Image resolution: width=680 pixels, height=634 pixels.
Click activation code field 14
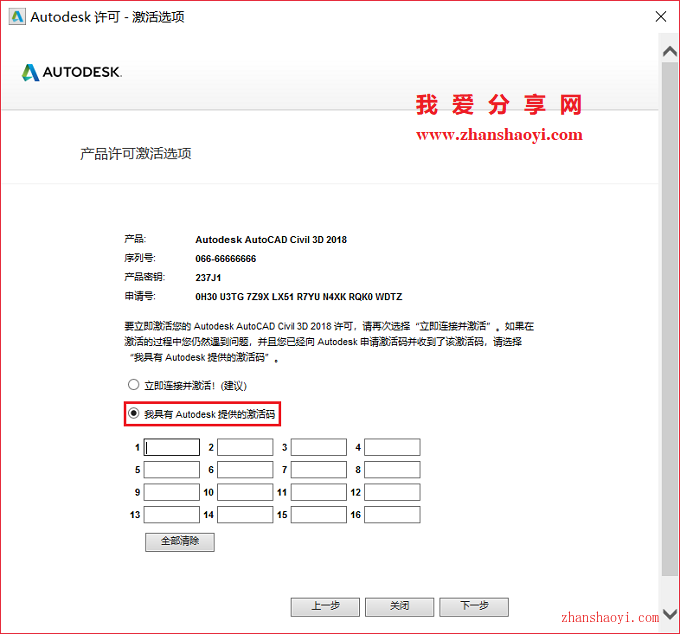pyautogui.click(x=245, y=515)
